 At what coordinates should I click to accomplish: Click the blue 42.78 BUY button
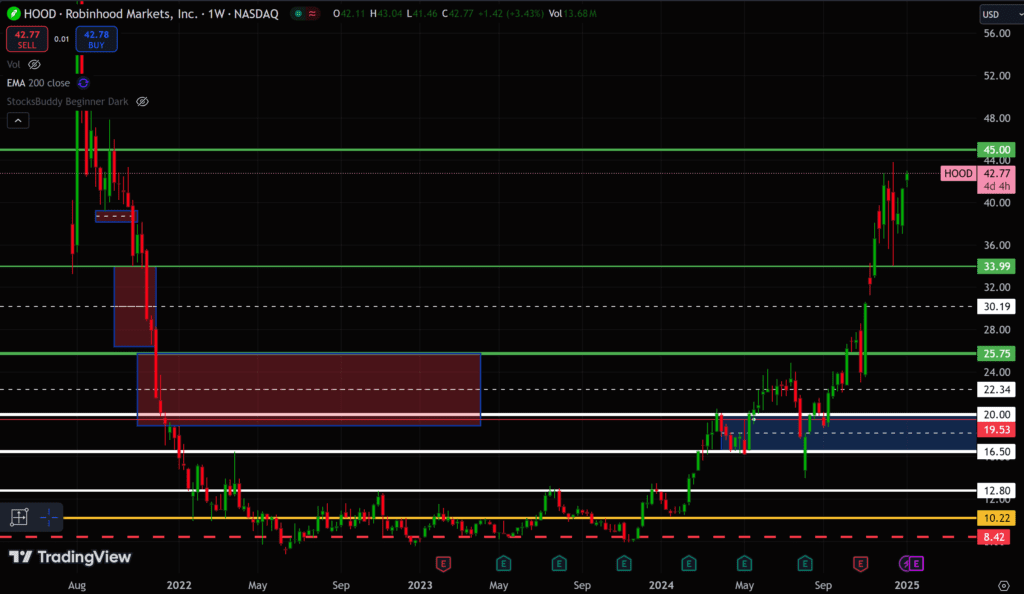(x=96, y=39)
